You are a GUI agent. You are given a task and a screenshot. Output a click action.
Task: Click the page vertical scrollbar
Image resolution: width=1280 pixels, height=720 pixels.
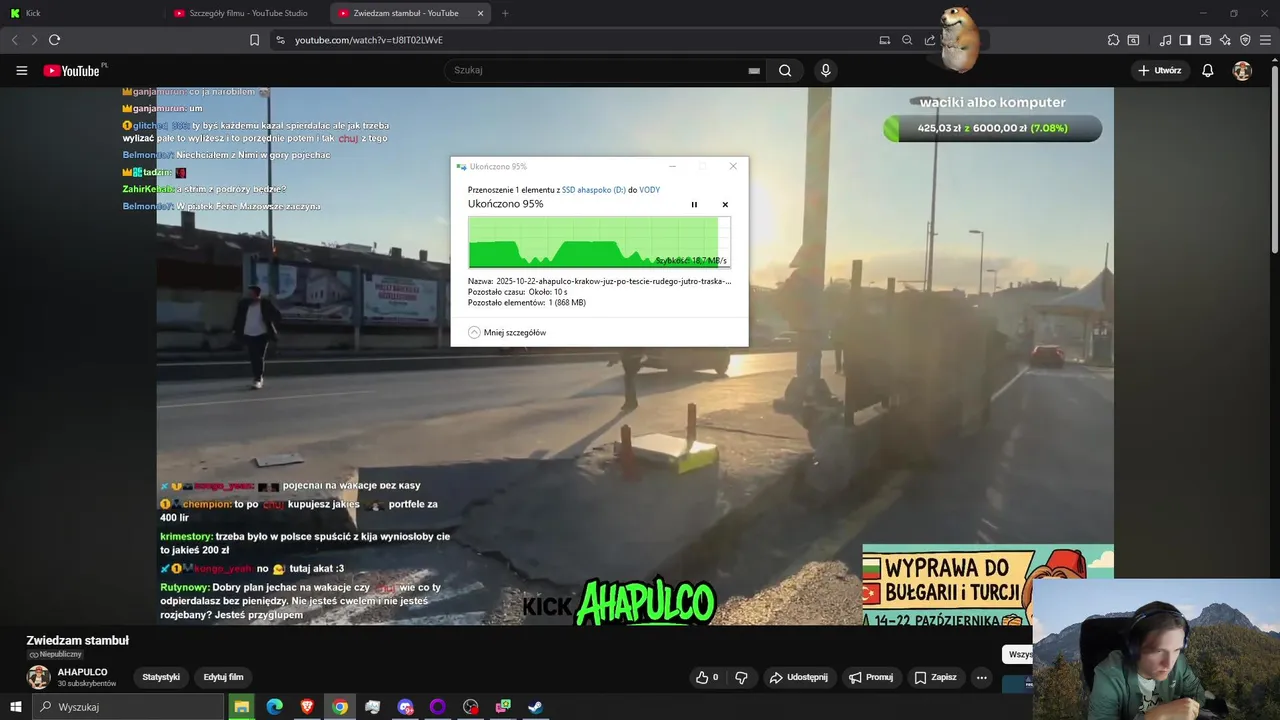coord(1274,160)
